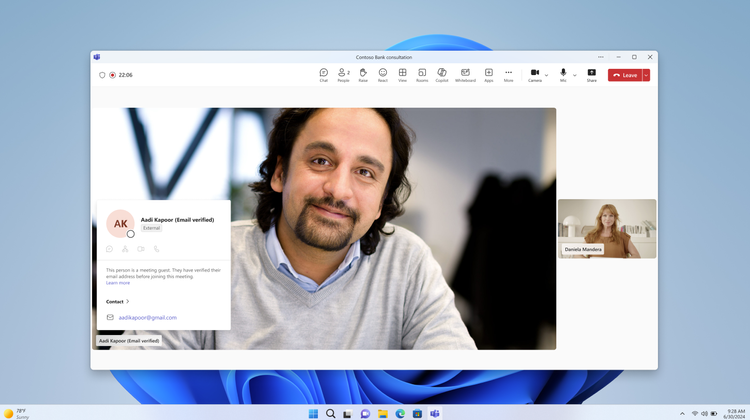The height and width of the screenshot is (420, 750).
Task: Share your screen content
Action: pos(592,75)
